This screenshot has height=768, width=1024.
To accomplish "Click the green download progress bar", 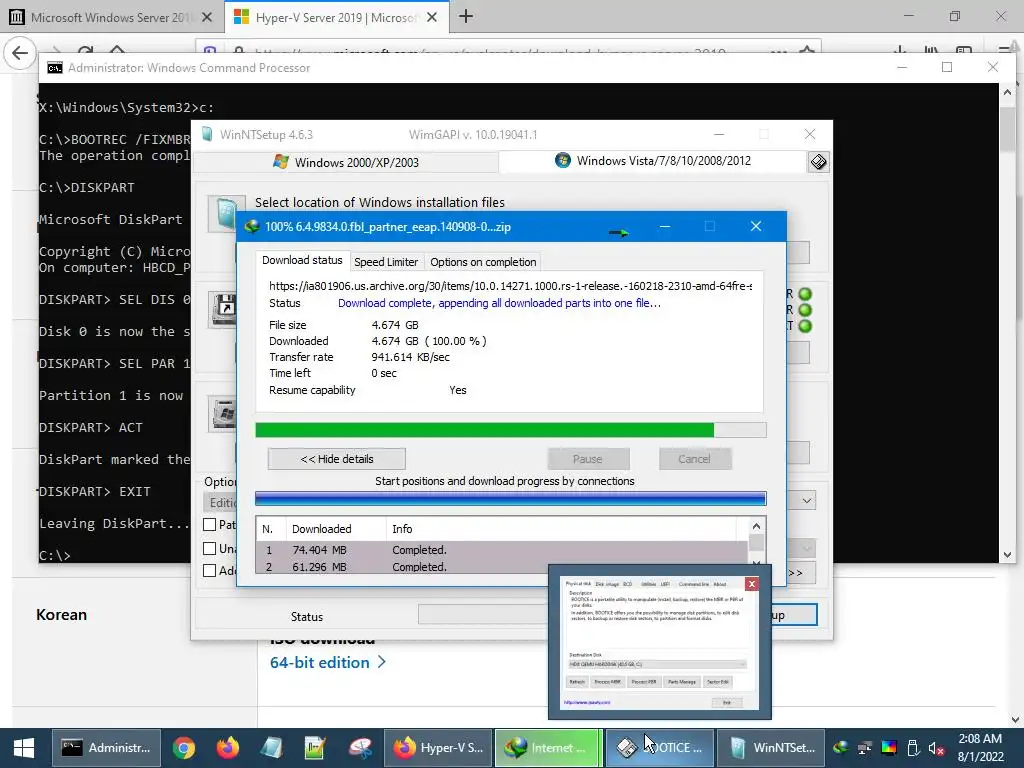I will tap(511, 430).
